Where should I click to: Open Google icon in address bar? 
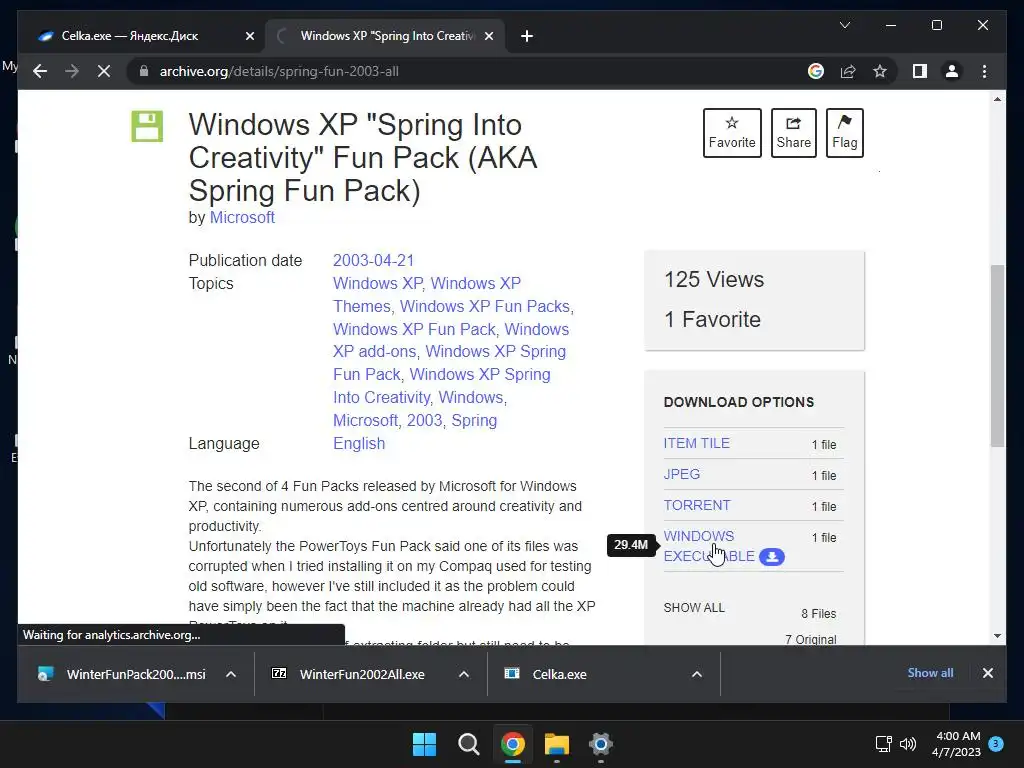tap(816, 71)
